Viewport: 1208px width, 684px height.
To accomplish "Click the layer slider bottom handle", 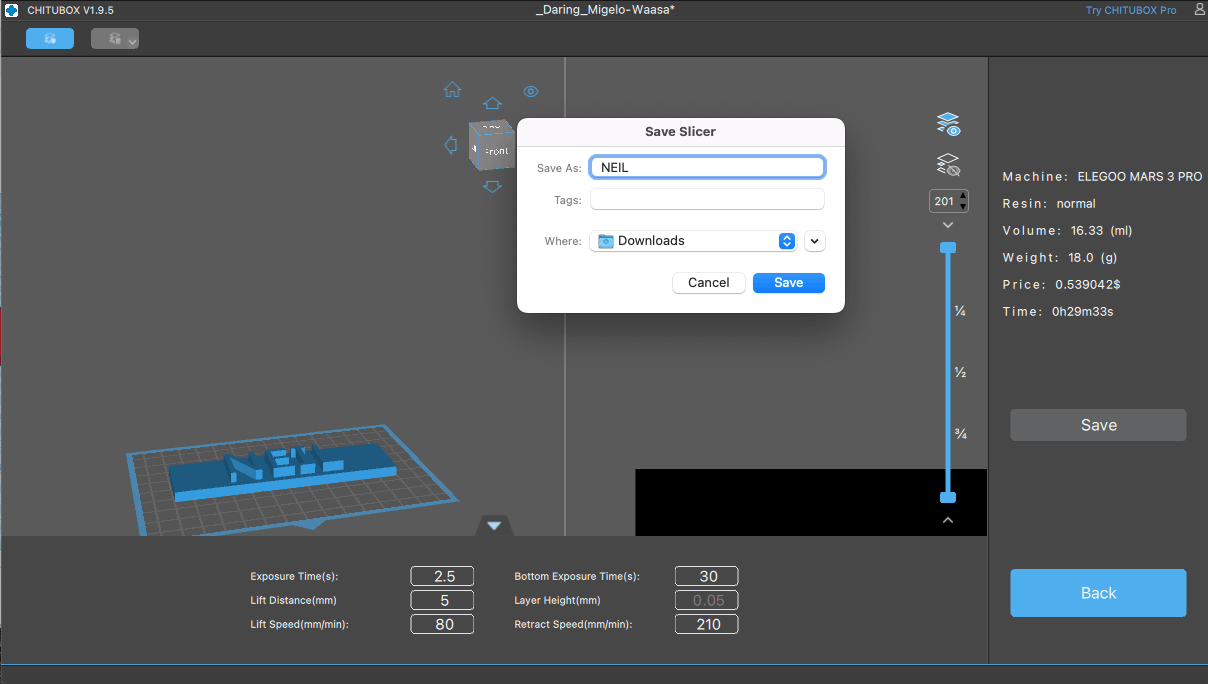I will point(948,497).
